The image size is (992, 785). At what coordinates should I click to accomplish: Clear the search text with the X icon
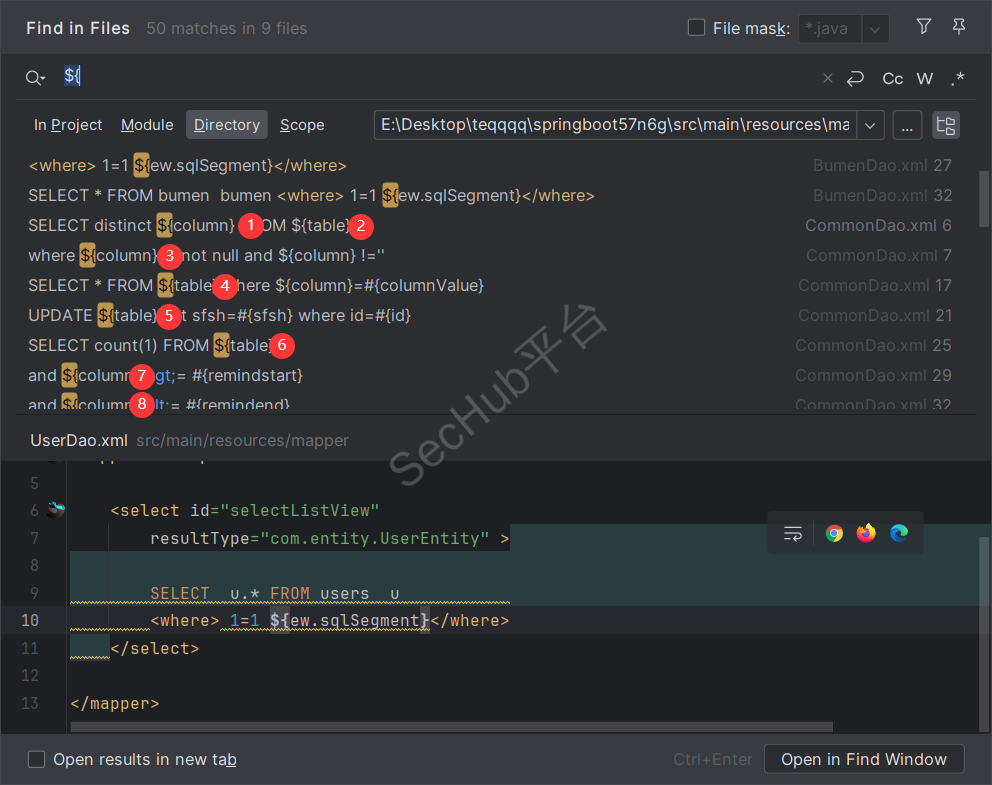coord(827,78)
